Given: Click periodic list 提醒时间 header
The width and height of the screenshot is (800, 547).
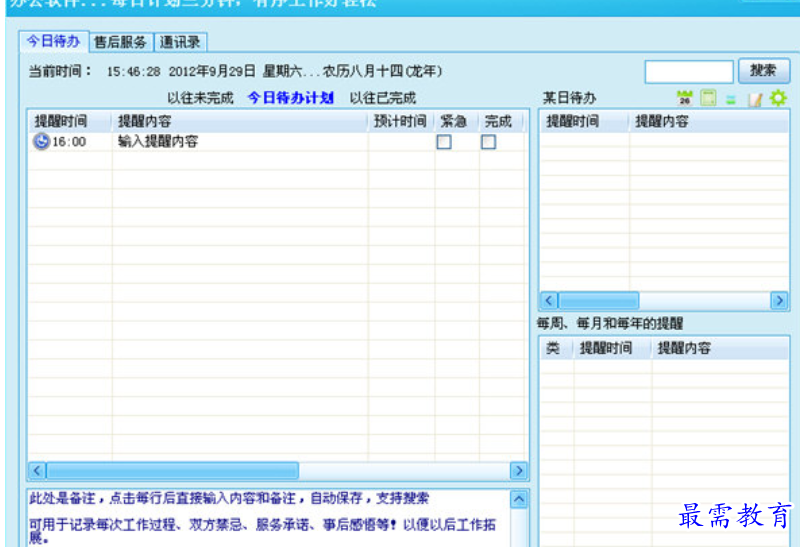Looking at the screenshot, I should click(x=612, y=348).
